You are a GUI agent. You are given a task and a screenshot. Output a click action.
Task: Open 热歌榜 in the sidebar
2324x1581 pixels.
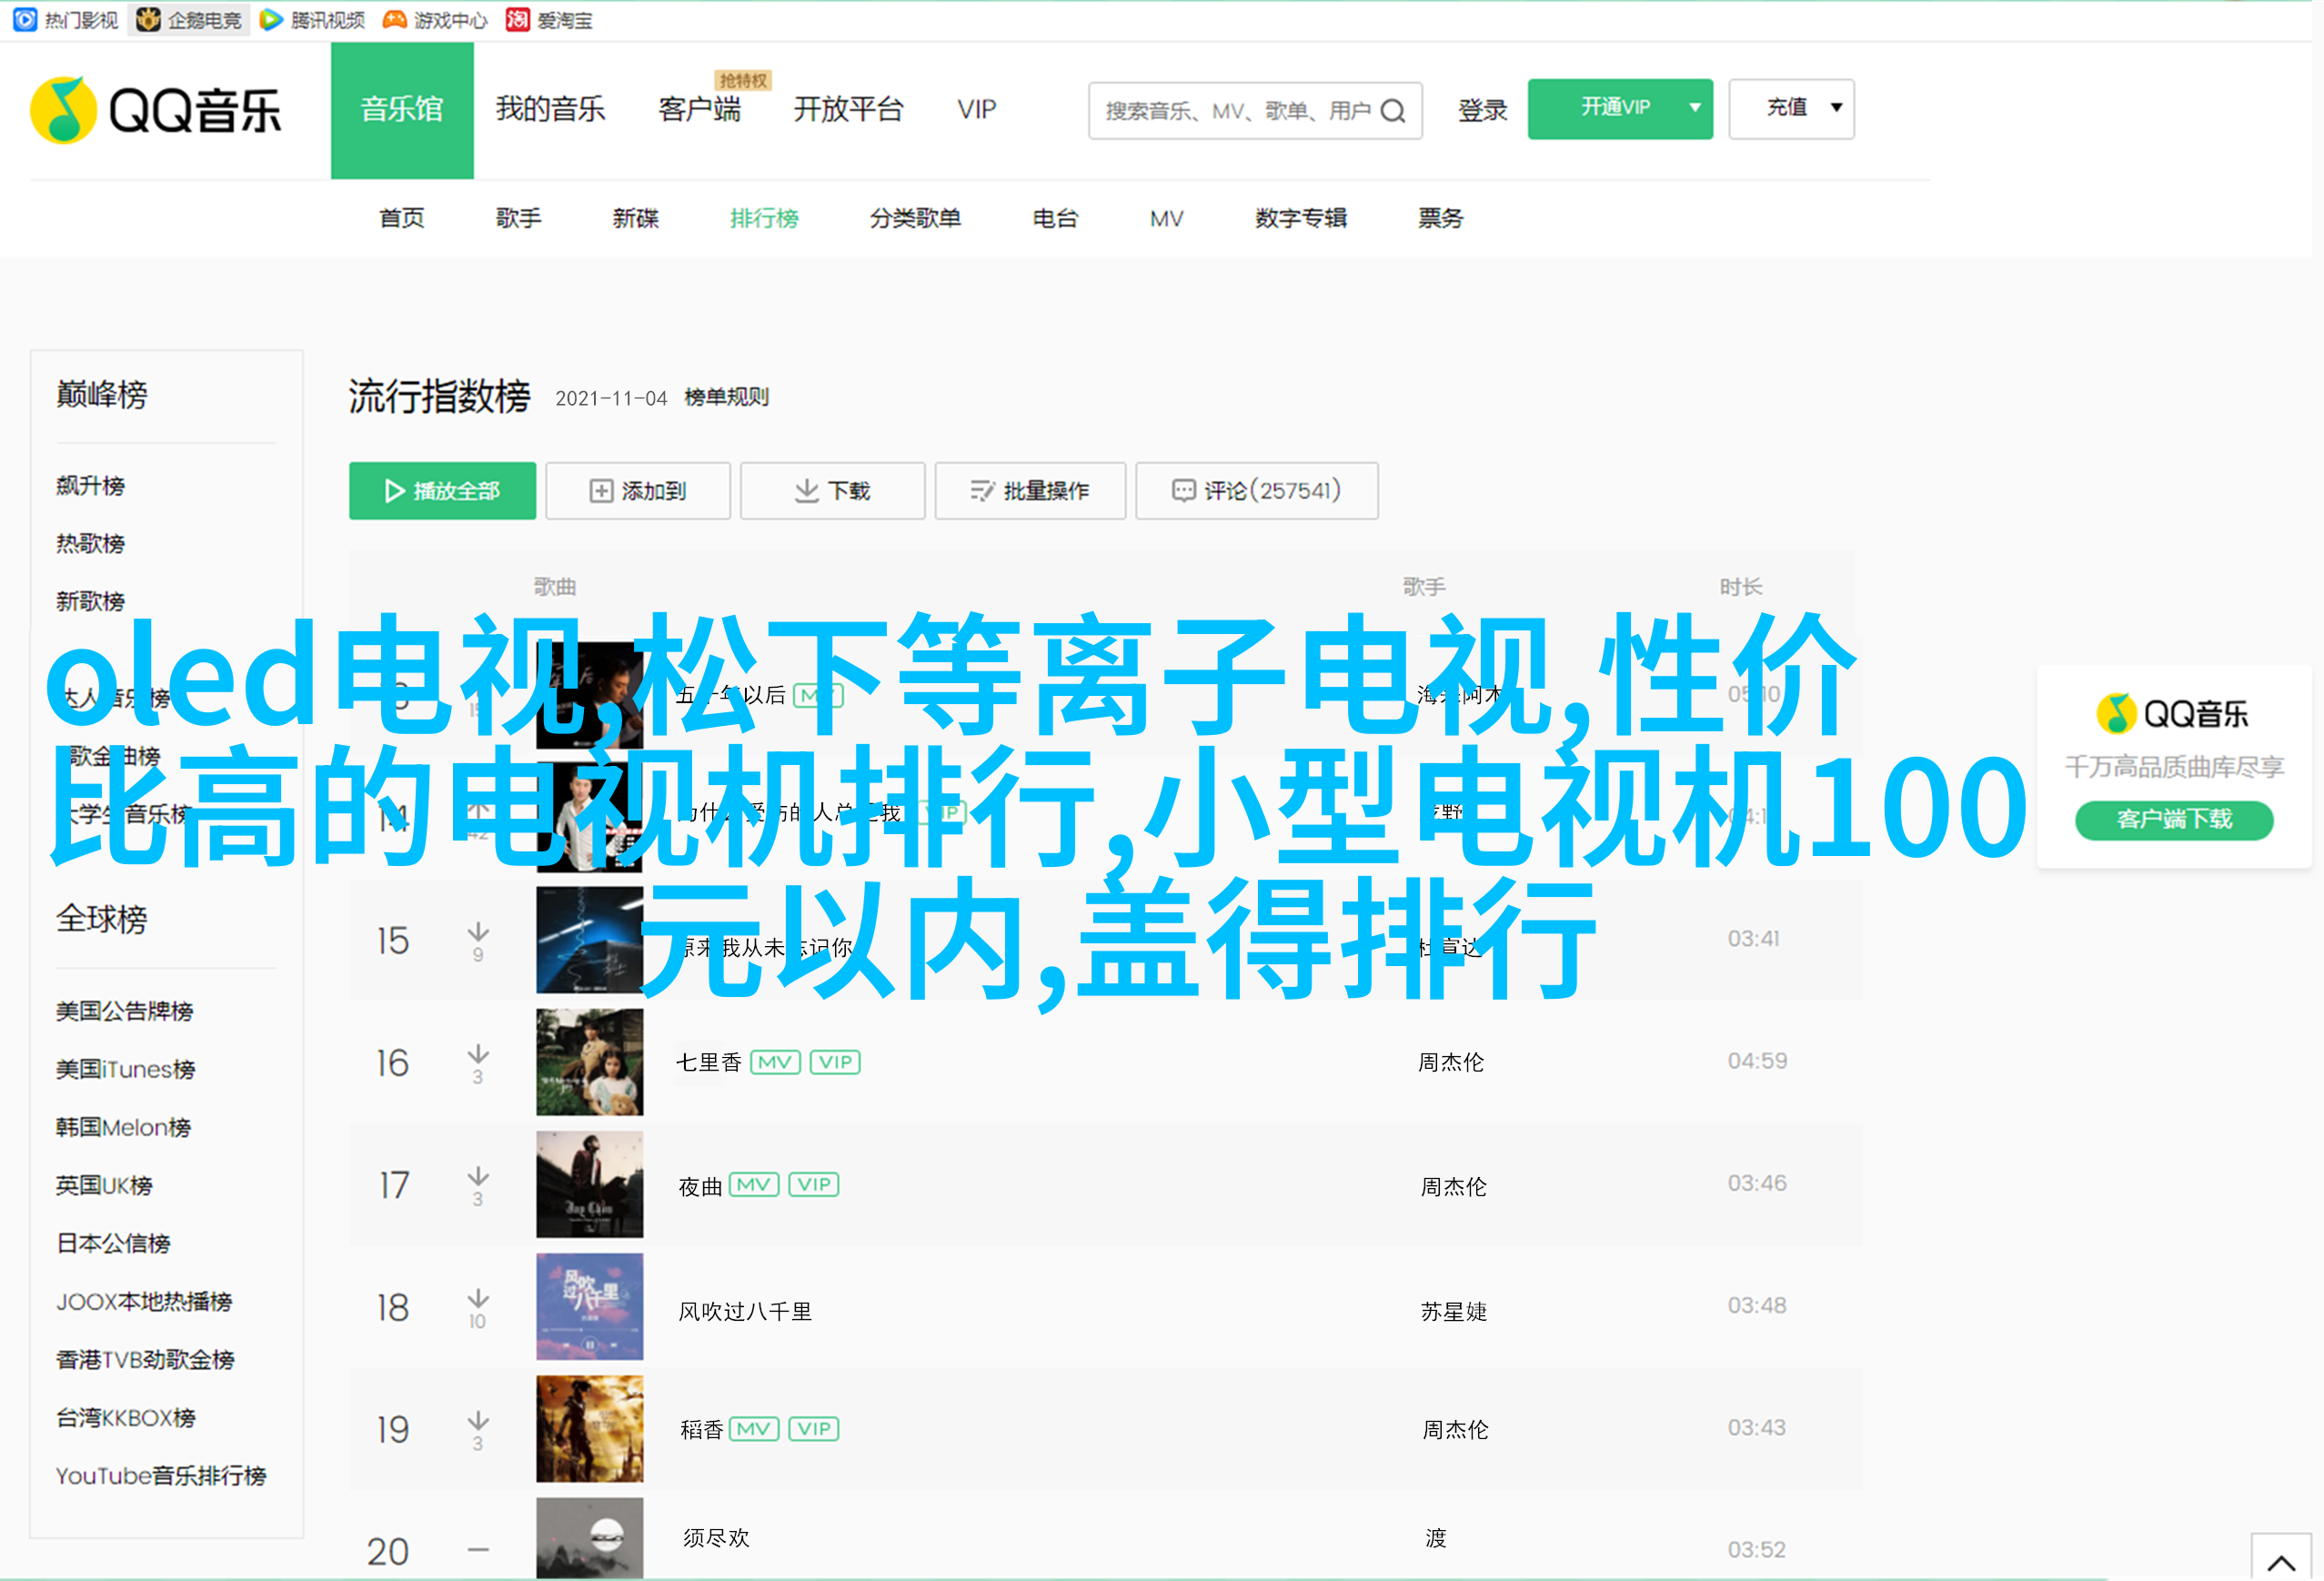tap(91, 544)
